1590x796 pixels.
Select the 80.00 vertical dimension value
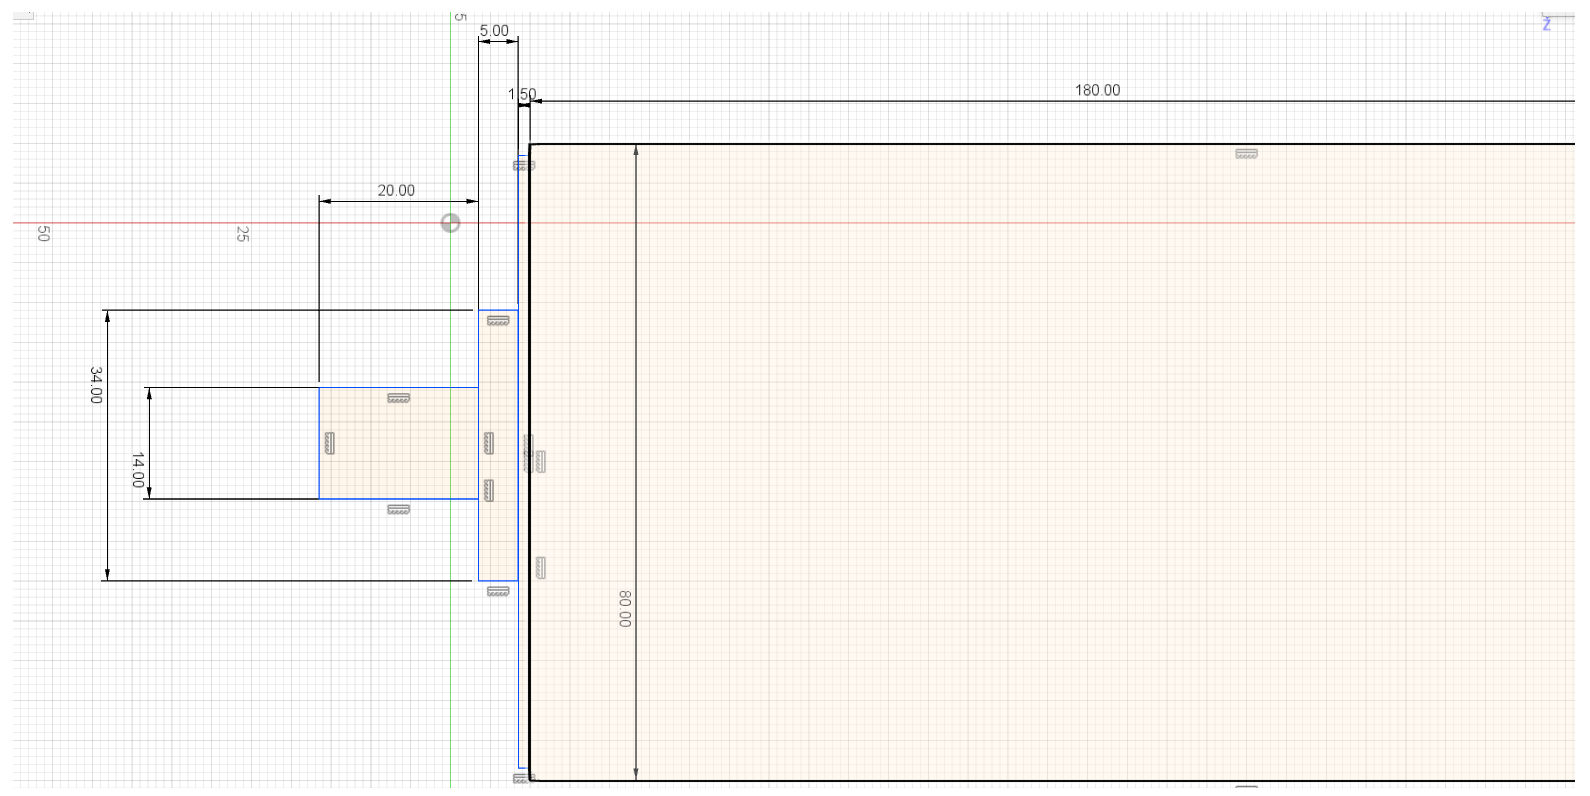click(625, 608)
